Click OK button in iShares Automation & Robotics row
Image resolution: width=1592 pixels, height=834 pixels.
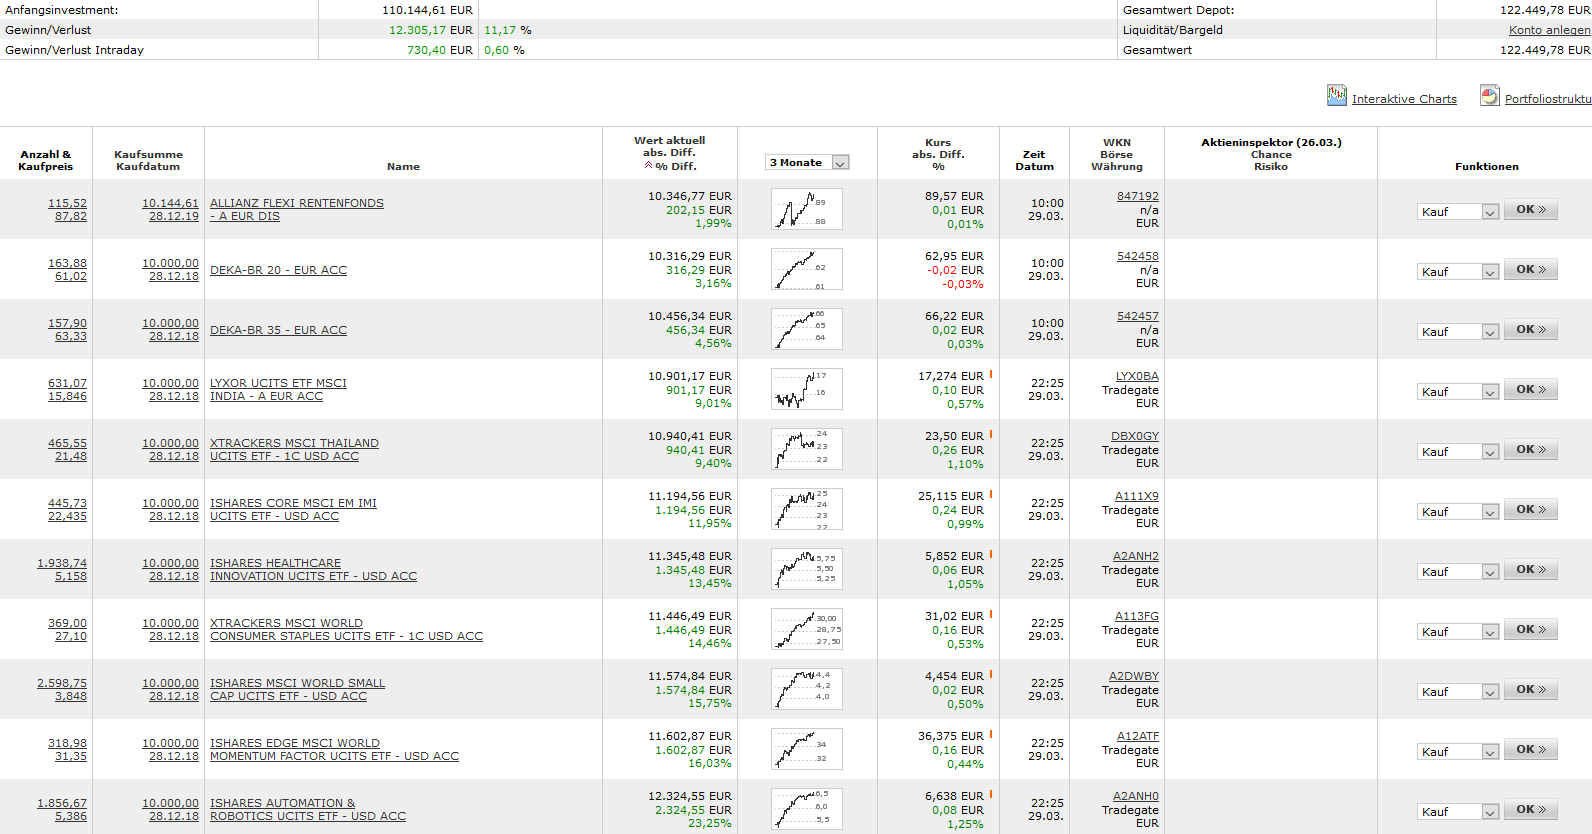tap(1530, 810)
